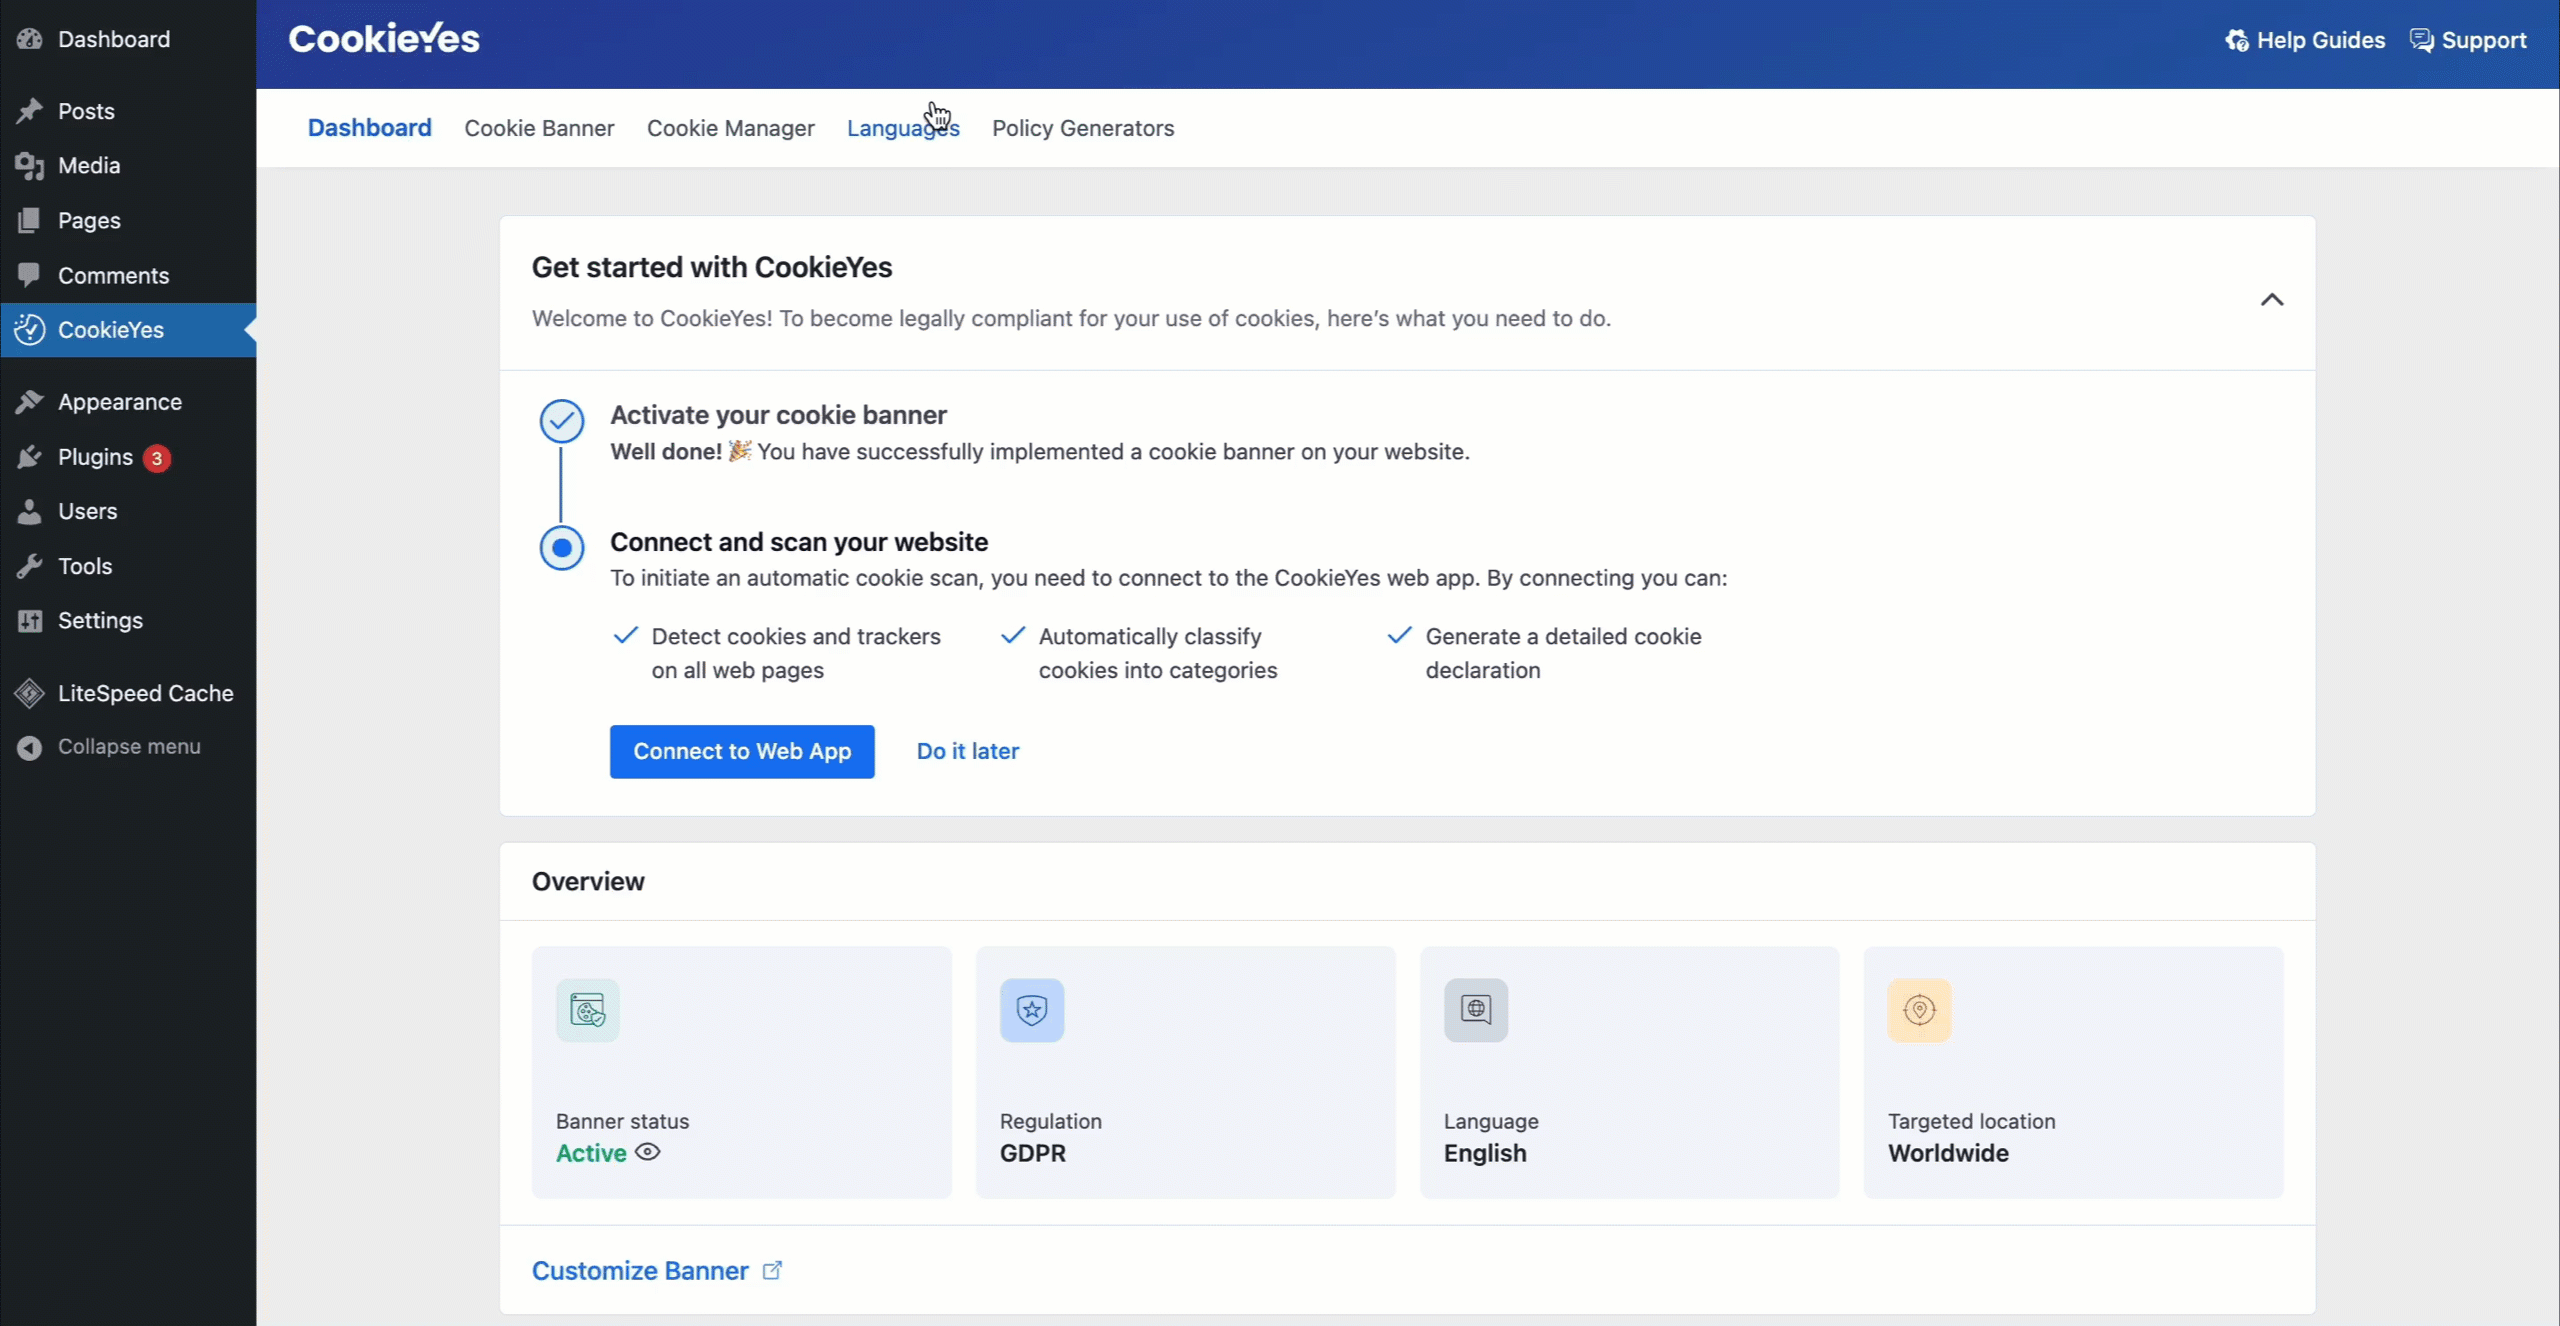The height and width of the screenshot is (1326, 2560).
Task: Click the Do it later link
Action: tap(968, 751)
